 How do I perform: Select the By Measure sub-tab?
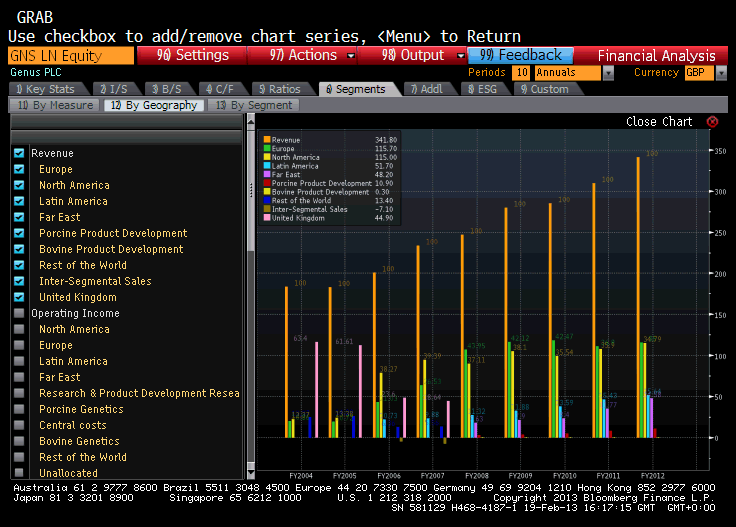[x=55, y=106]
